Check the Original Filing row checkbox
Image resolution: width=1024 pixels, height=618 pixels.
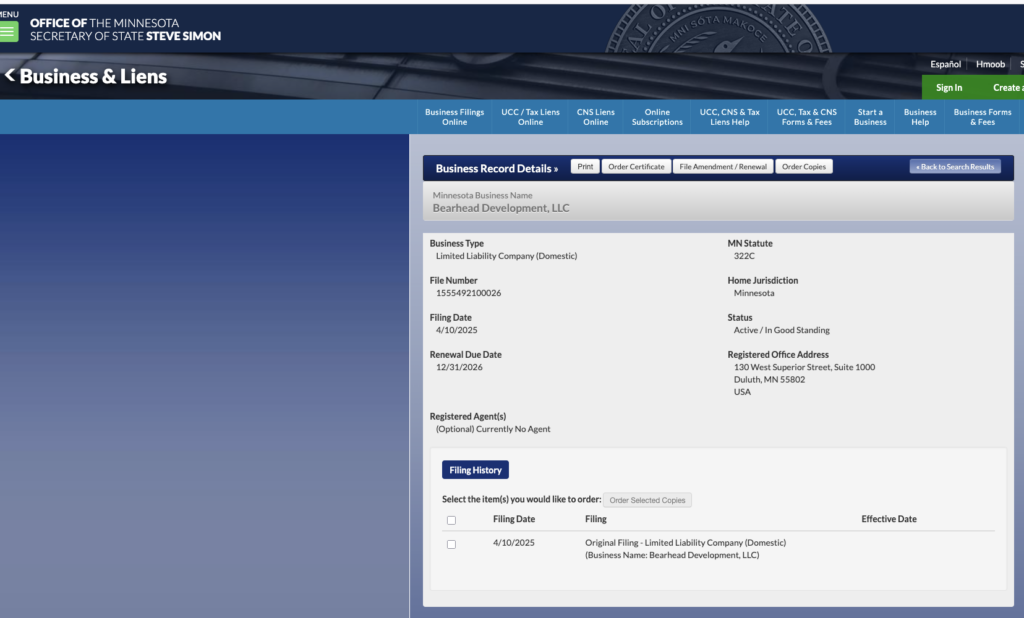tap(451, 544)
